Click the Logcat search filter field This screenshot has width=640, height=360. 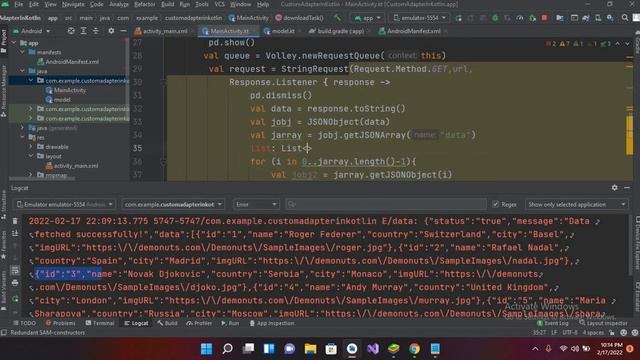pos(386,204)
